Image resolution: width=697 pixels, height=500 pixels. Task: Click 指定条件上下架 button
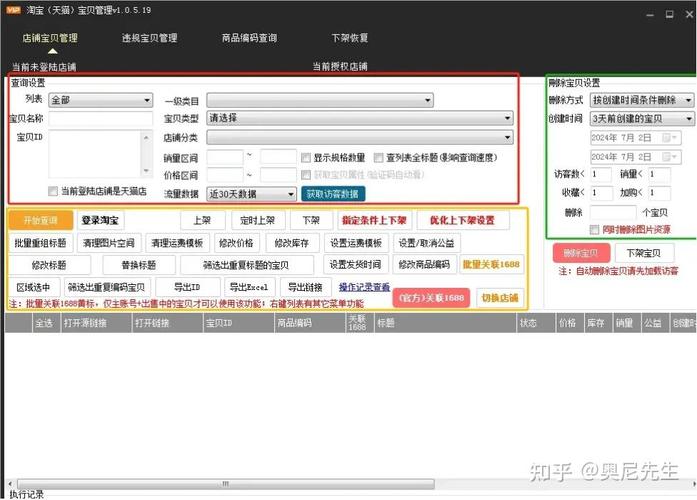[374, 220]
